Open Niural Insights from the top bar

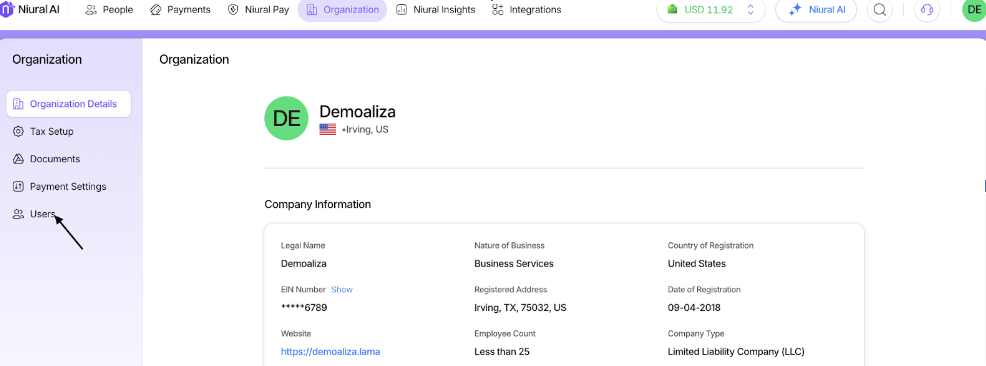(436, 9)
